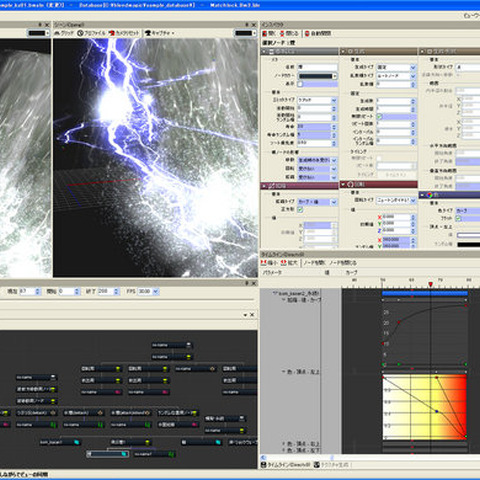Click the color wheel icon in 色 section header

pyautogui.click(x=430, y=195)
